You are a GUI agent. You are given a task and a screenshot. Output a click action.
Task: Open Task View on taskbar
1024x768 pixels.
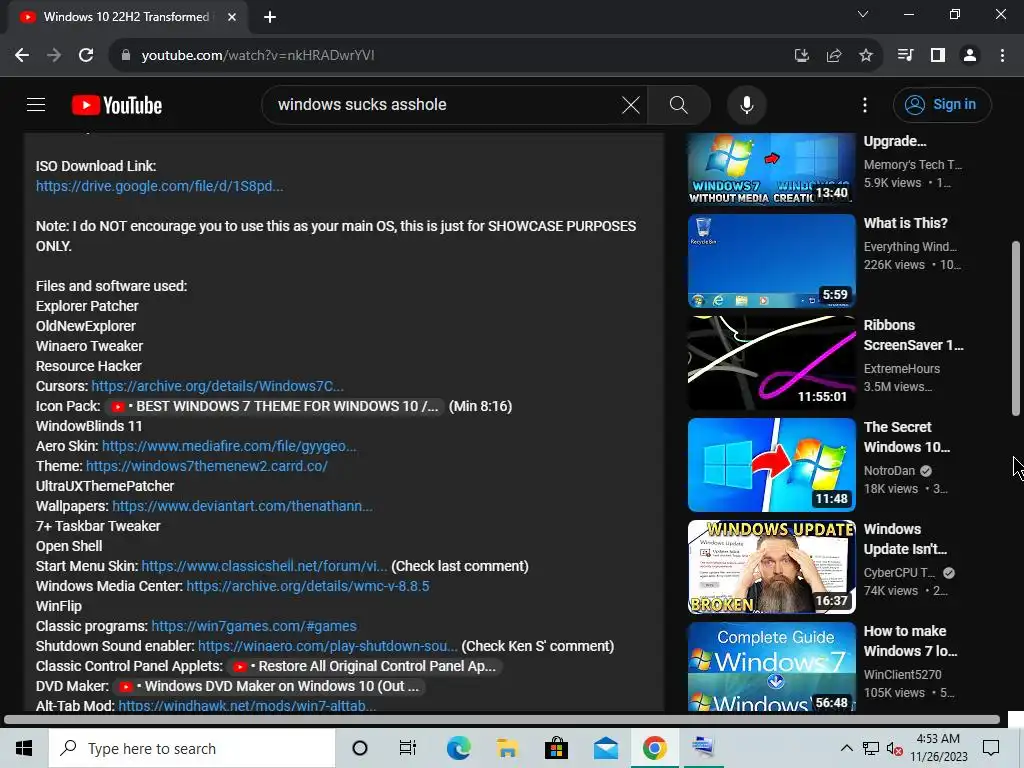pyautogui.click(x=408, y=748)
